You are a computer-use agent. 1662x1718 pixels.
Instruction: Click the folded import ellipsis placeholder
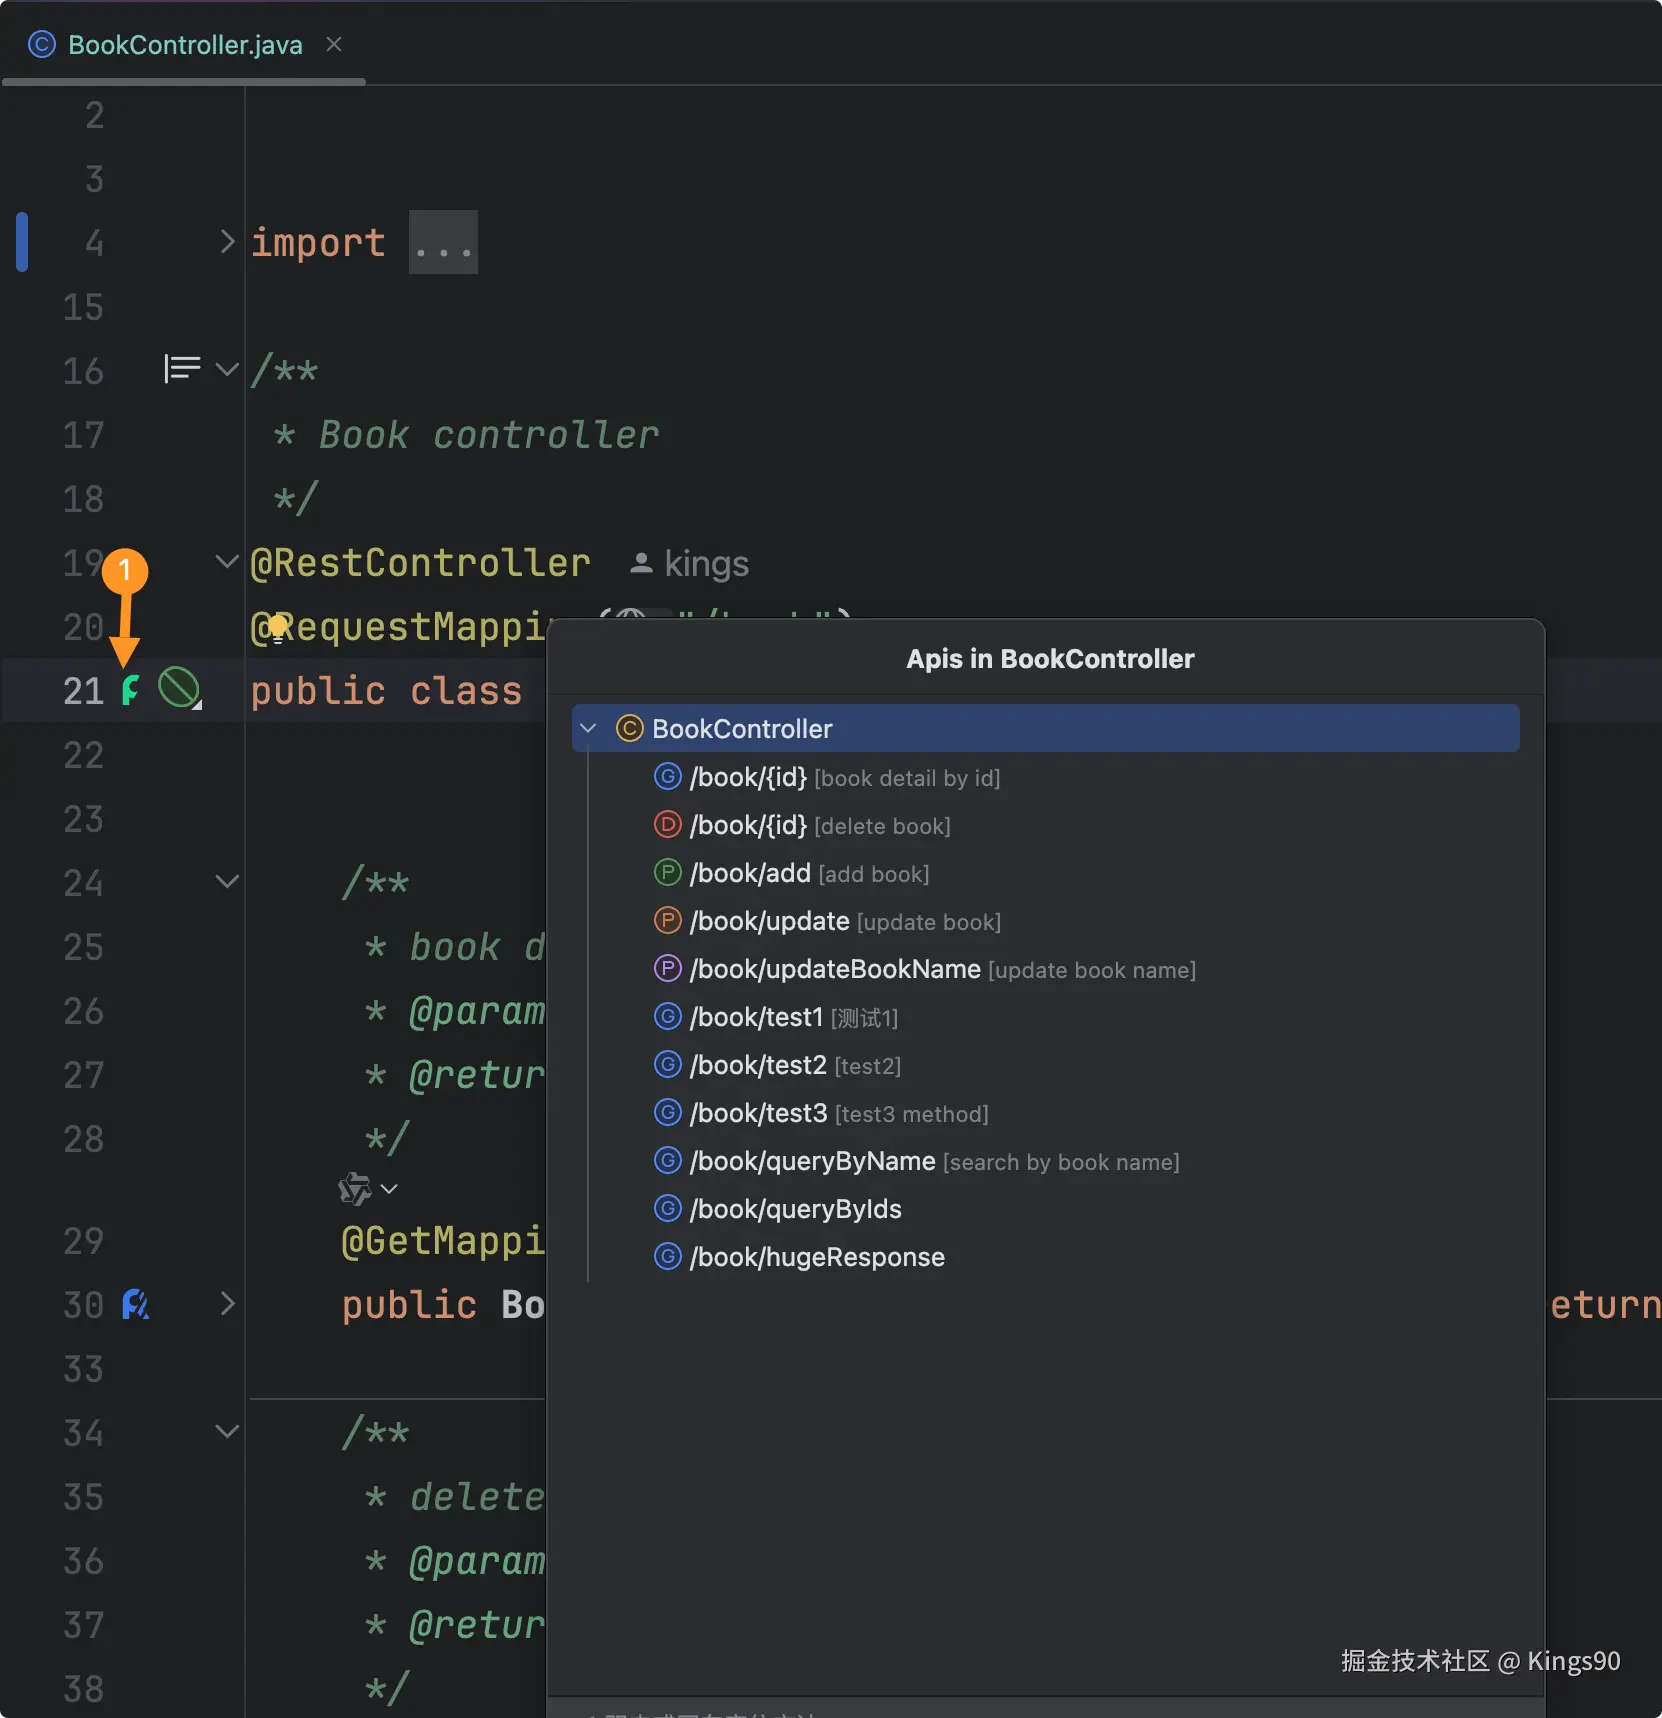coord(443,243)
